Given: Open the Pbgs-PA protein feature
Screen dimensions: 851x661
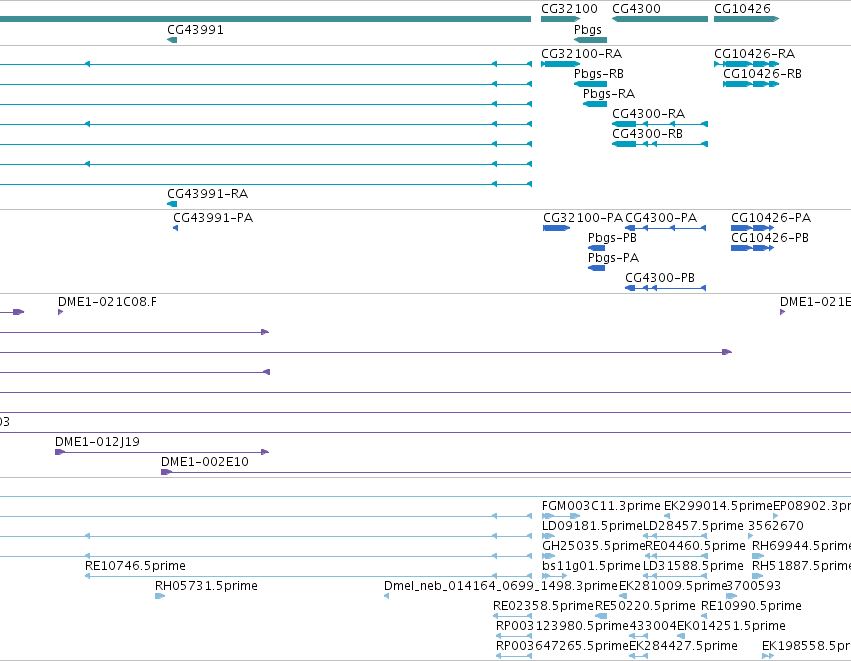Looking at the screenshot, I should (x=596, y=268).
